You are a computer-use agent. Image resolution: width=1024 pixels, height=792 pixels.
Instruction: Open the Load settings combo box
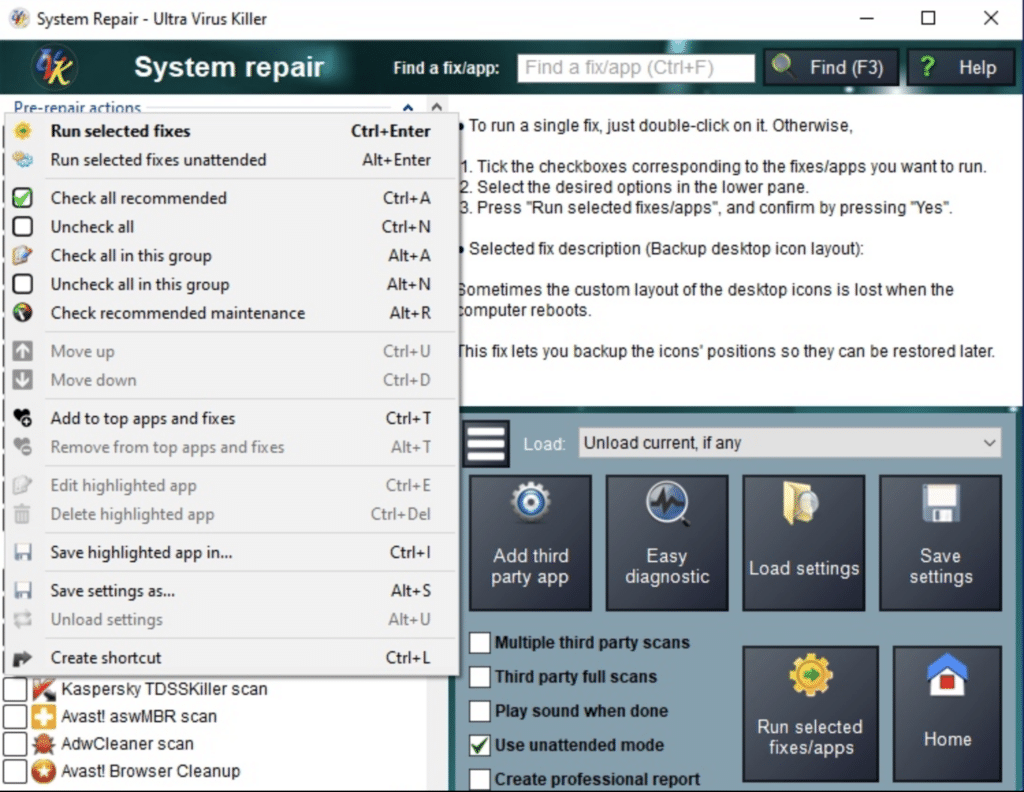[x=790, y=442]
